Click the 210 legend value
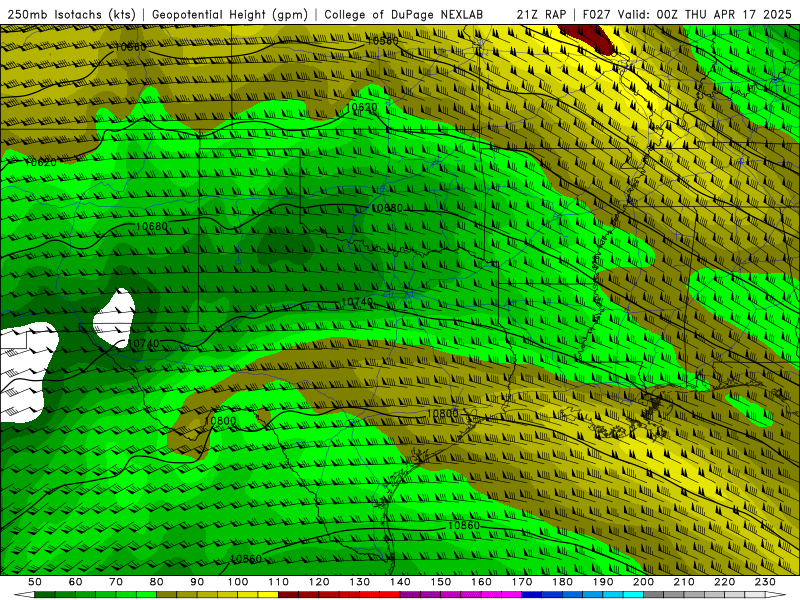Image resolution: width=800 pixels, height=600 pixels. 685,582
